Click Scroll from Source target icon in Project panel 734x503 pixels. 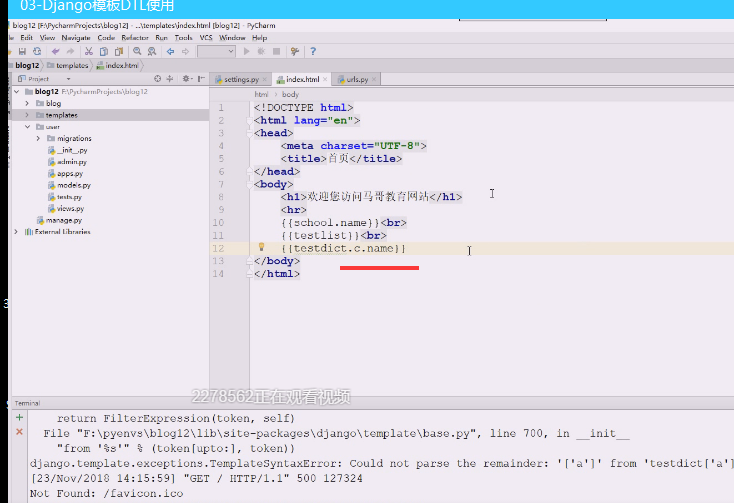point(157,79)
